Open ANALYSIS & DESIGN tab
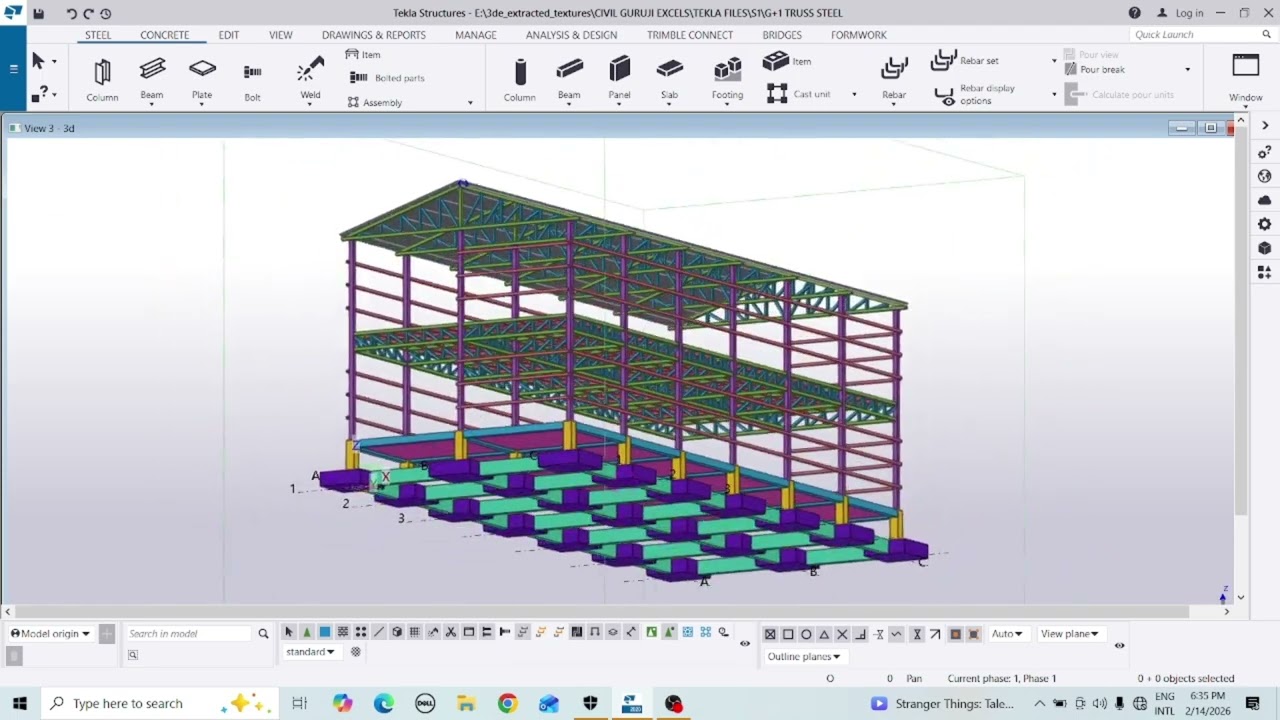1280x720 pixels. [x=571, y=35]
